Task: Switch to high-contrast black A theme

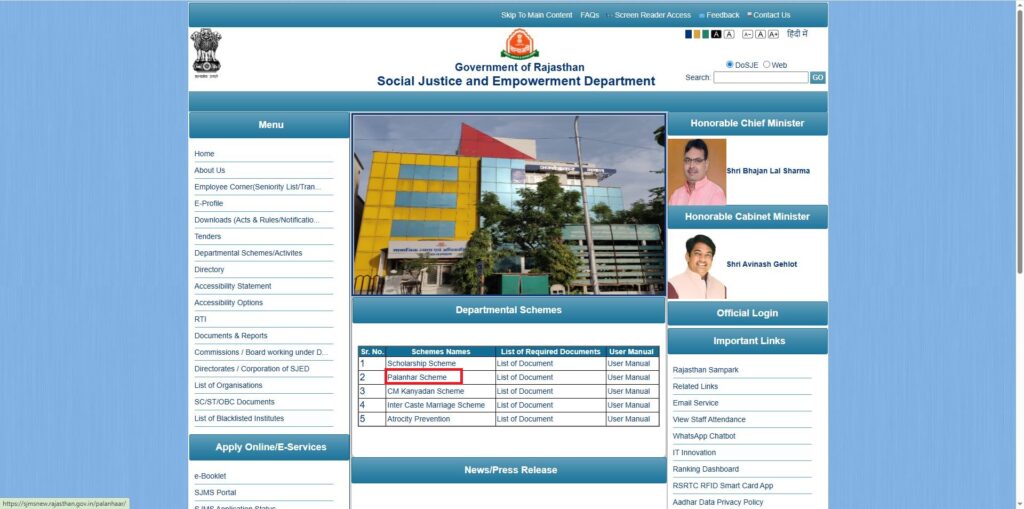Action: click(716, 34)
